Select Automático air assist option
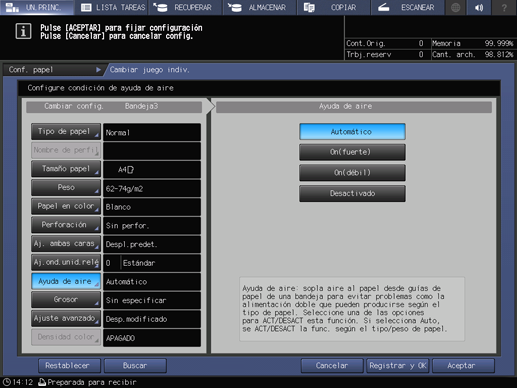This screenshot has height=388, width=517. [352, 132]
